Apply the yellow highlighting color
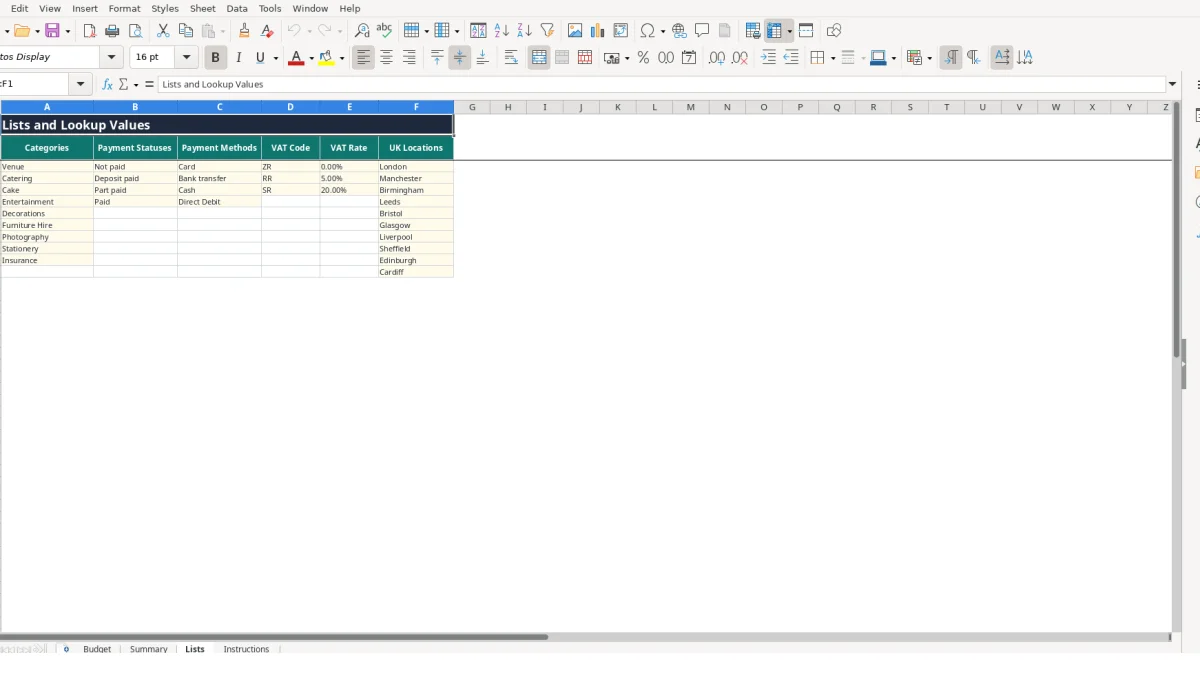This screenshot has width=1200, height=675. [x=326, y=58]
